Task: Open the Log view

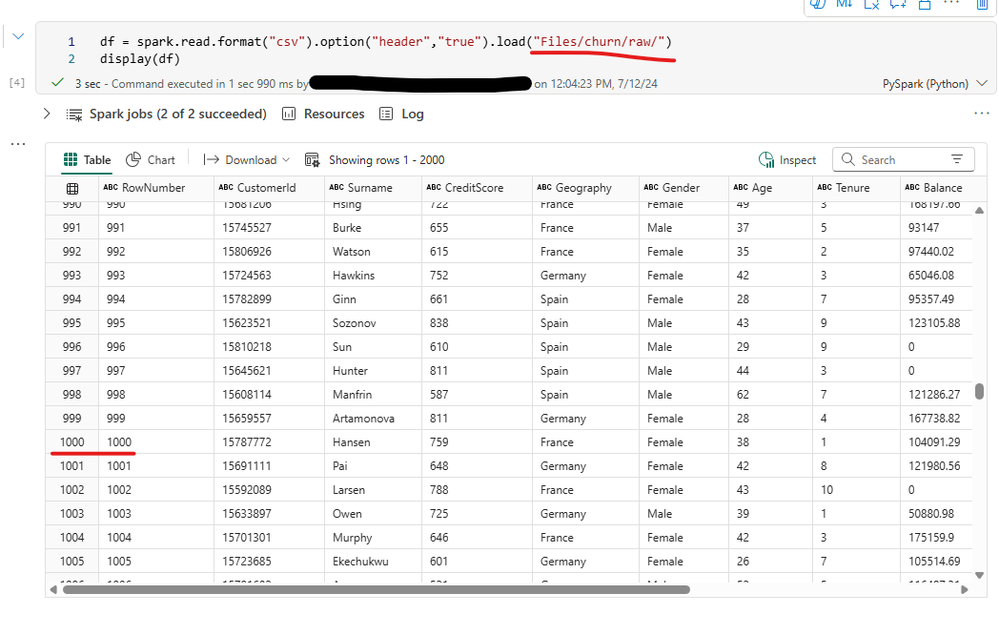Action: (412, 114)
